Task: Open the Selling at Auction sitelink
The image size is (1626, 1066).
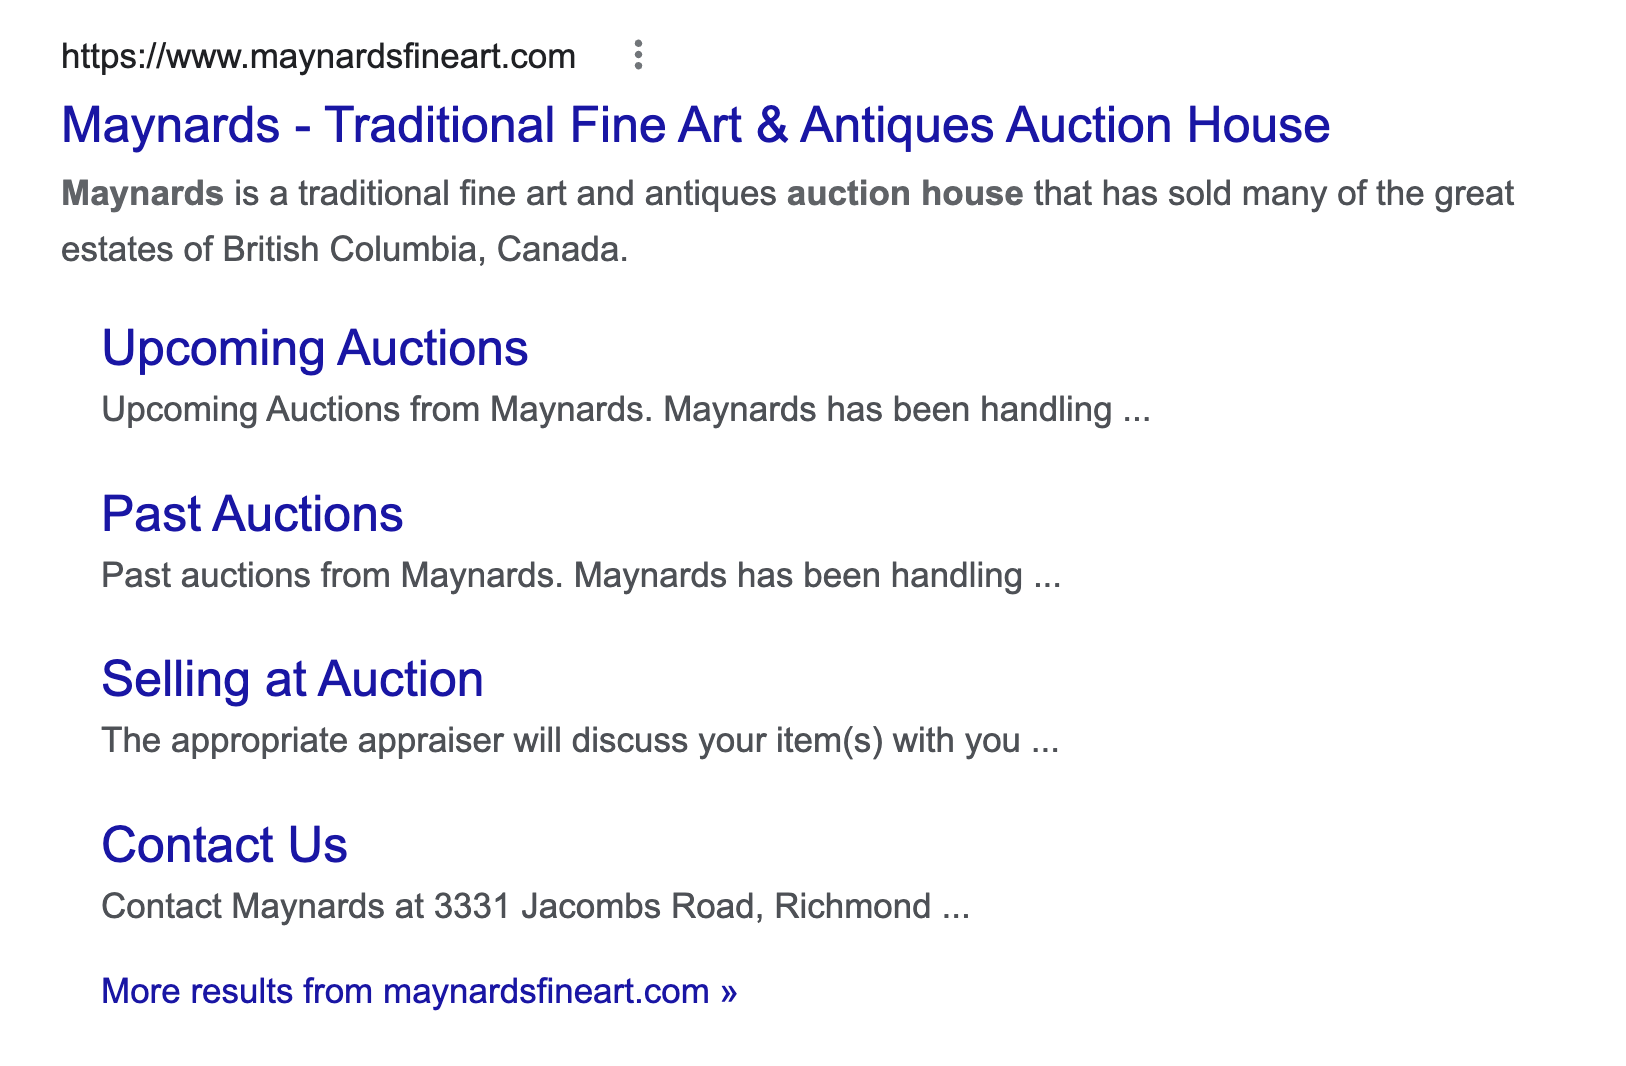Action: pyautogui.click(x=292, y=679)
